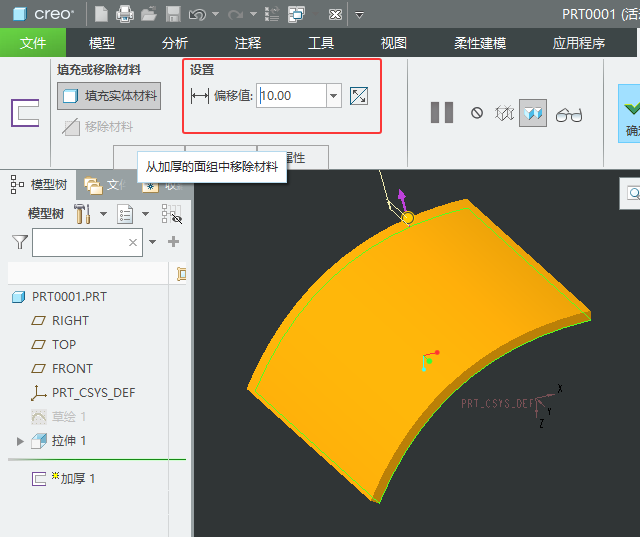Select 移除材料 option

point(98,127)
